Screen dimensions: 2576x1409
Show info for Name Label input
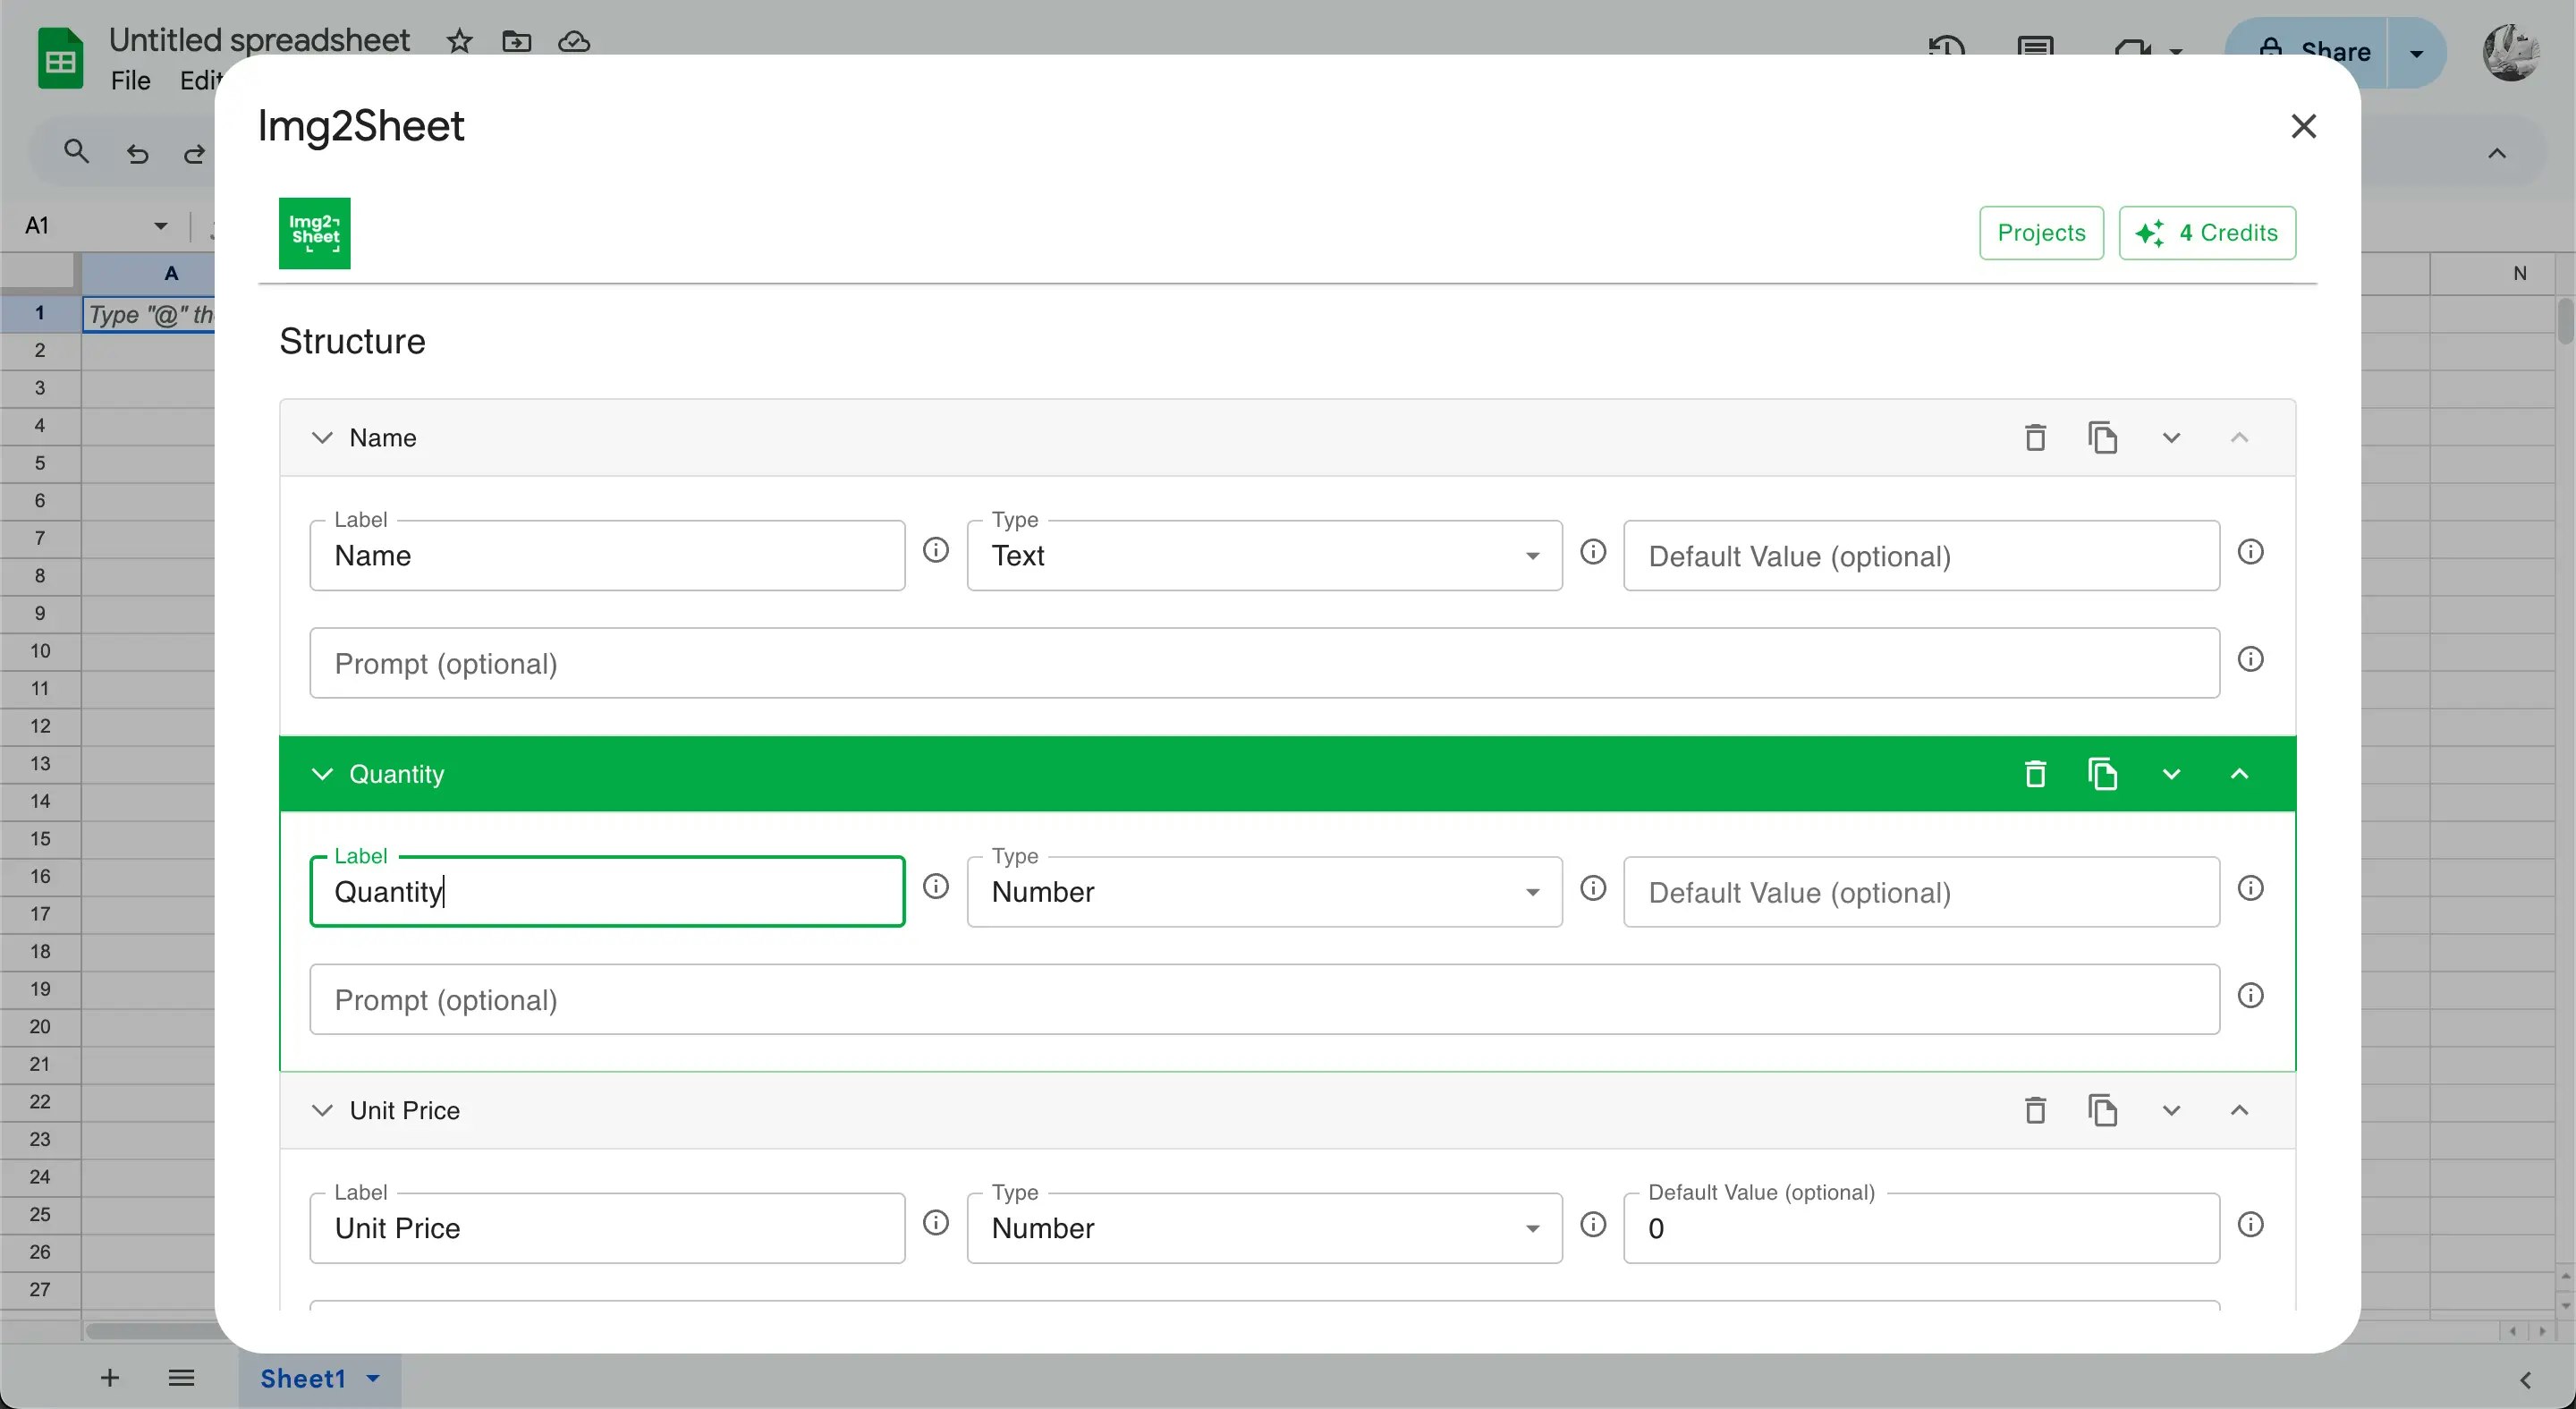click(936, 550)
